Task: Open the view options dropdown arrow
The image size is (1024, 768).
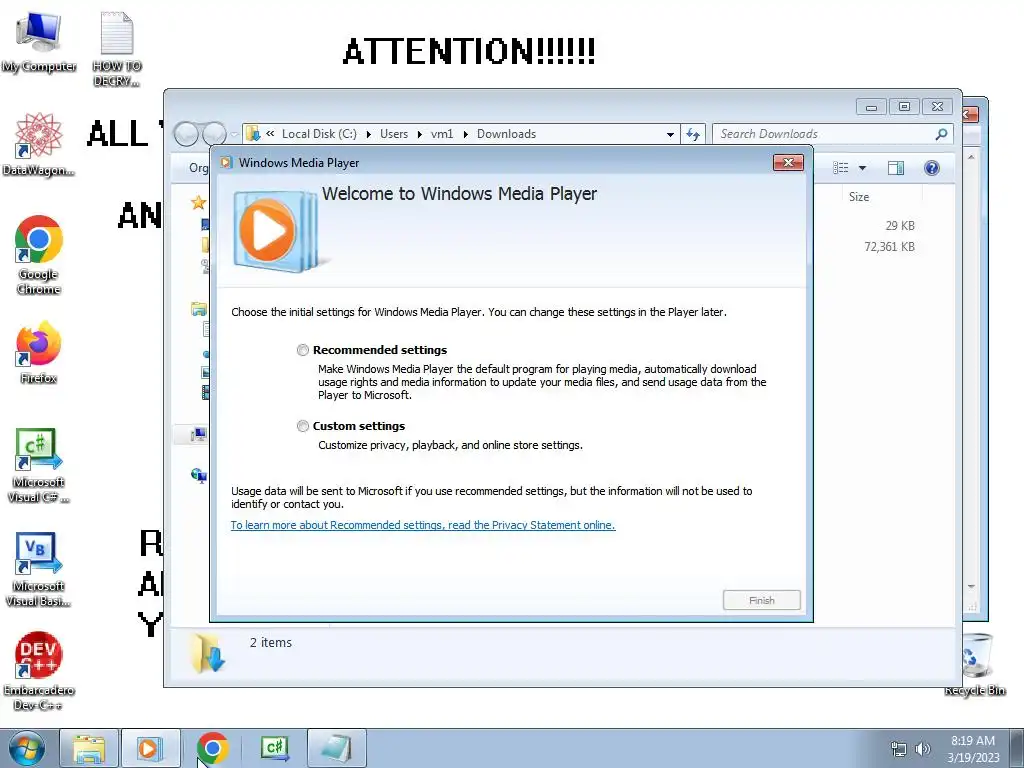Action: click(862, 168)
